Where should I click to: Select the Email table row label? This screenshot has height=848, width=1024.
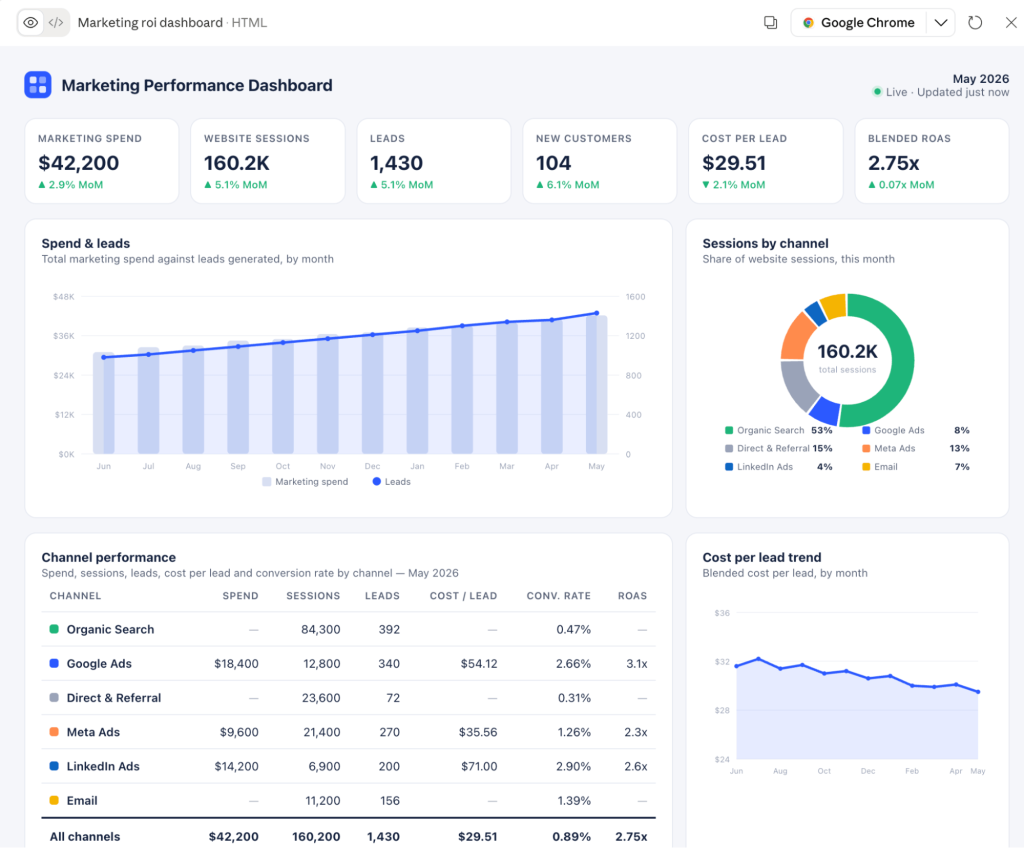(82, 801)
